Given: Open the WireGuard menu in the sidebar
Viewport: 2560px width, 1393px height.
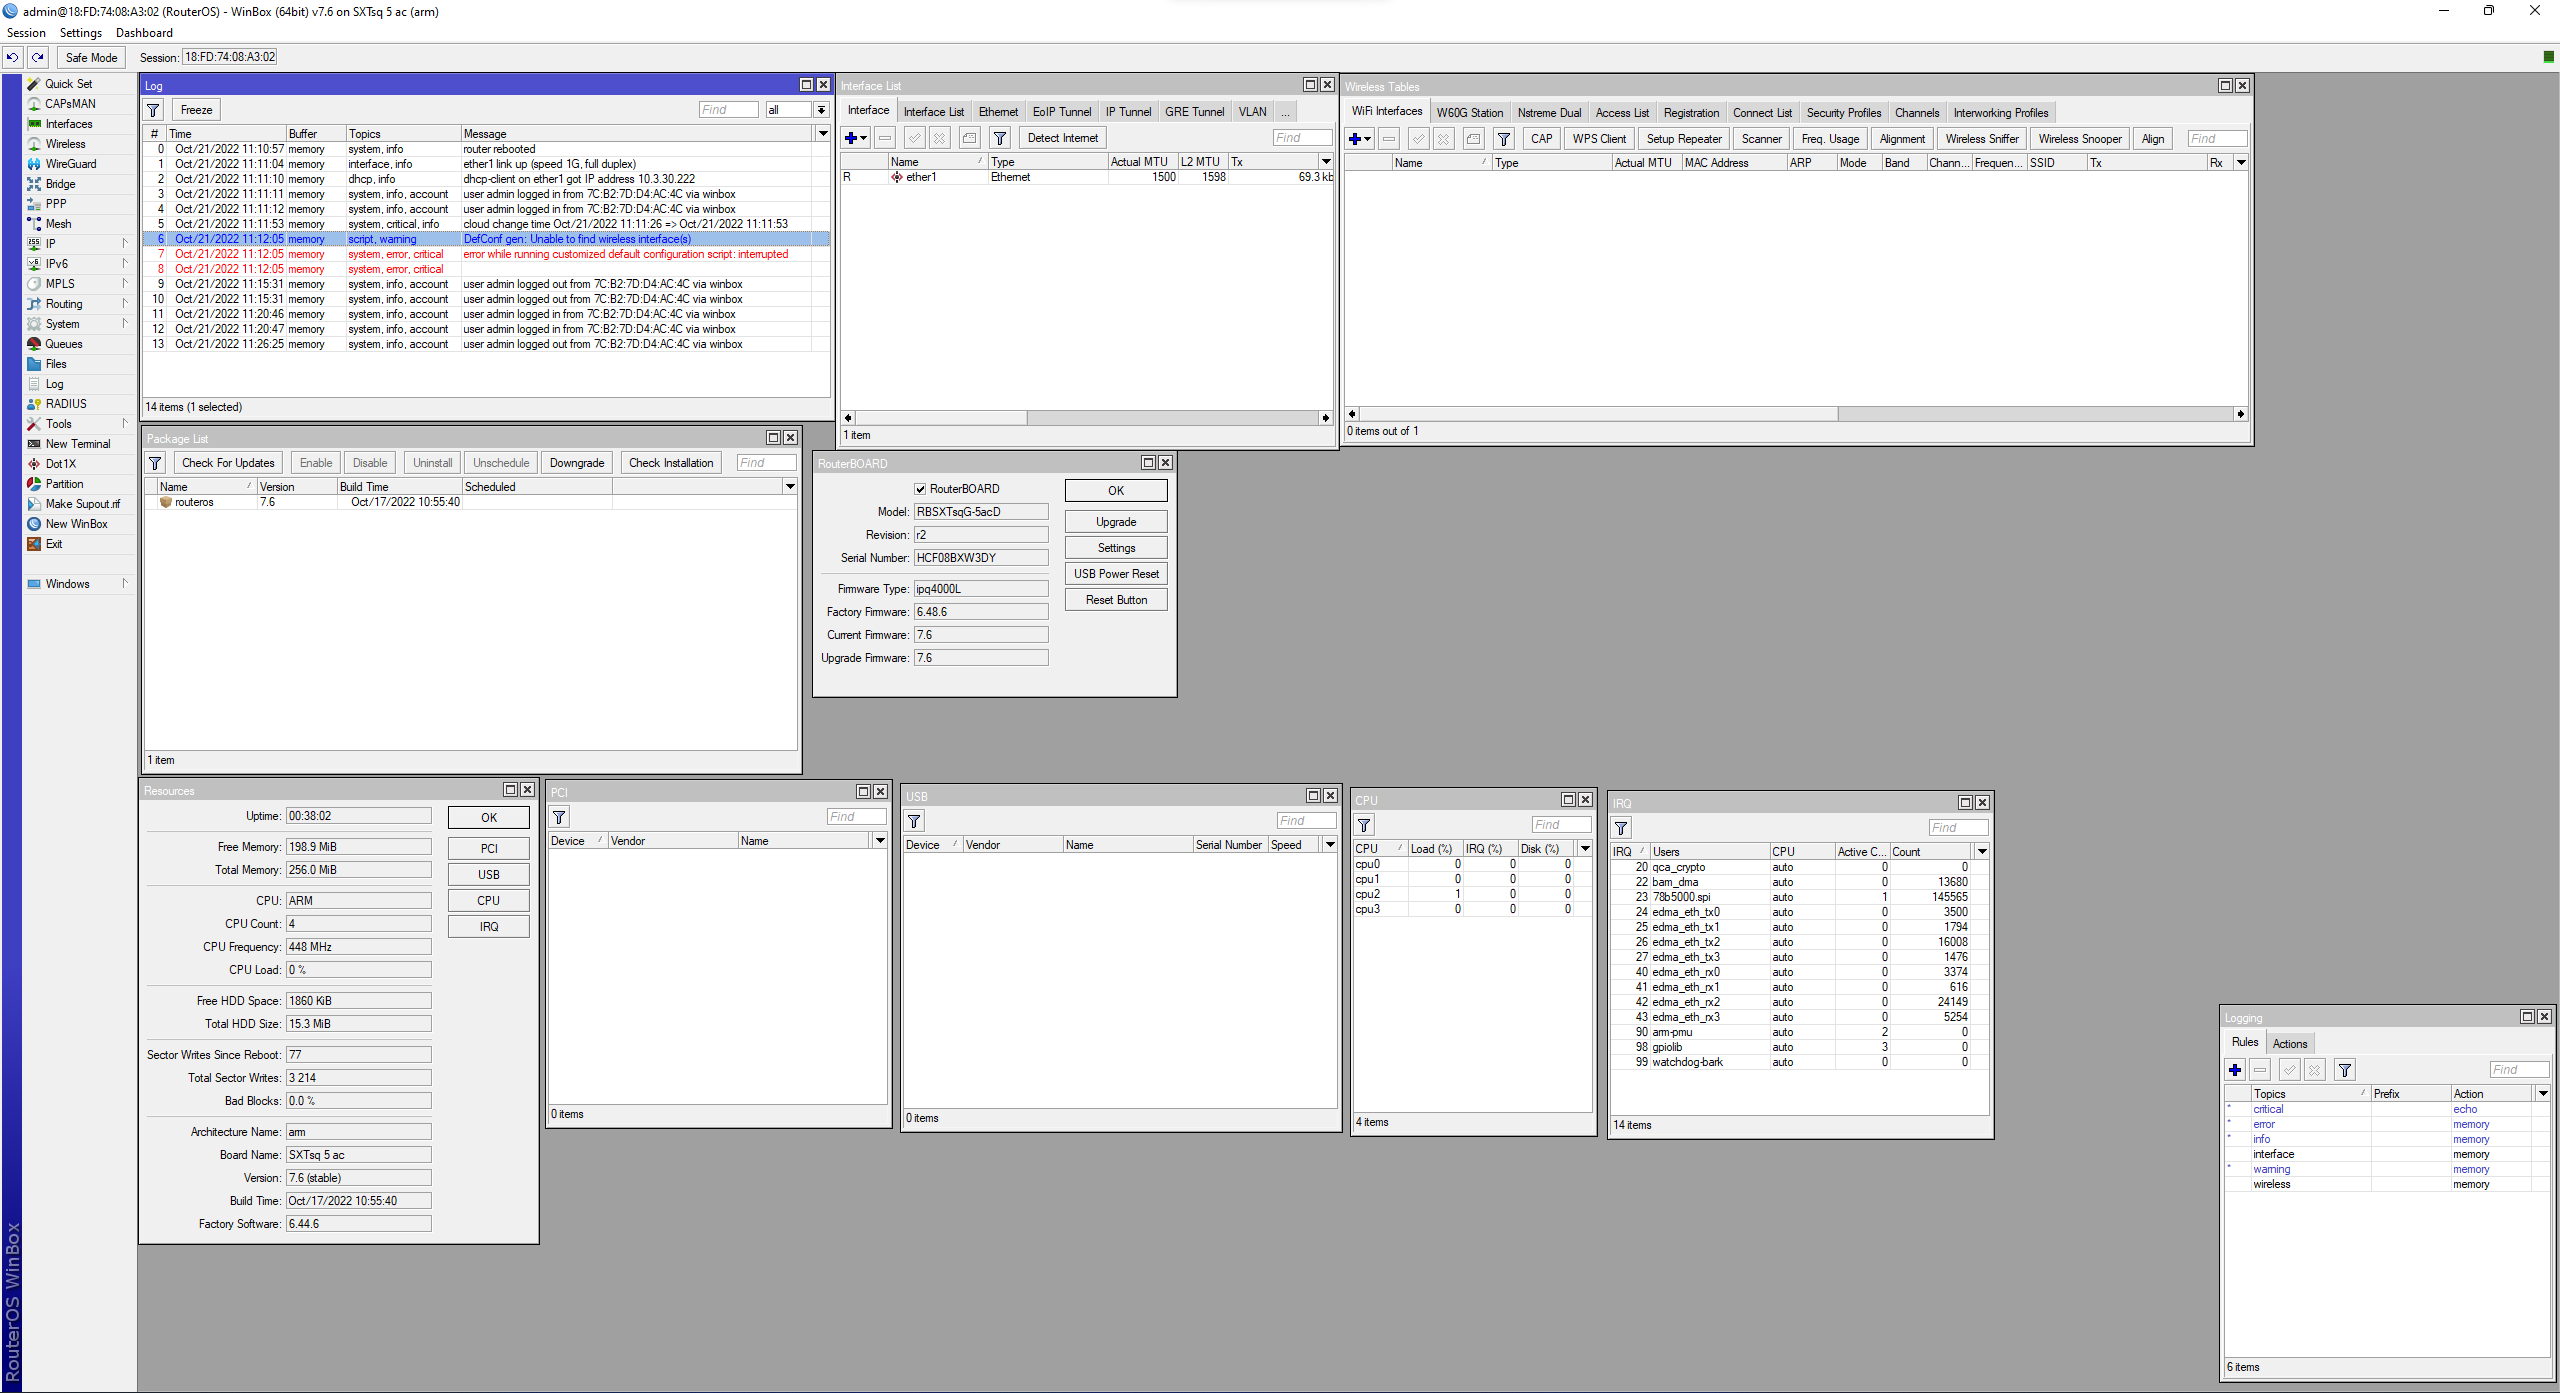Looking at the screenshot, I should (70, 164).
